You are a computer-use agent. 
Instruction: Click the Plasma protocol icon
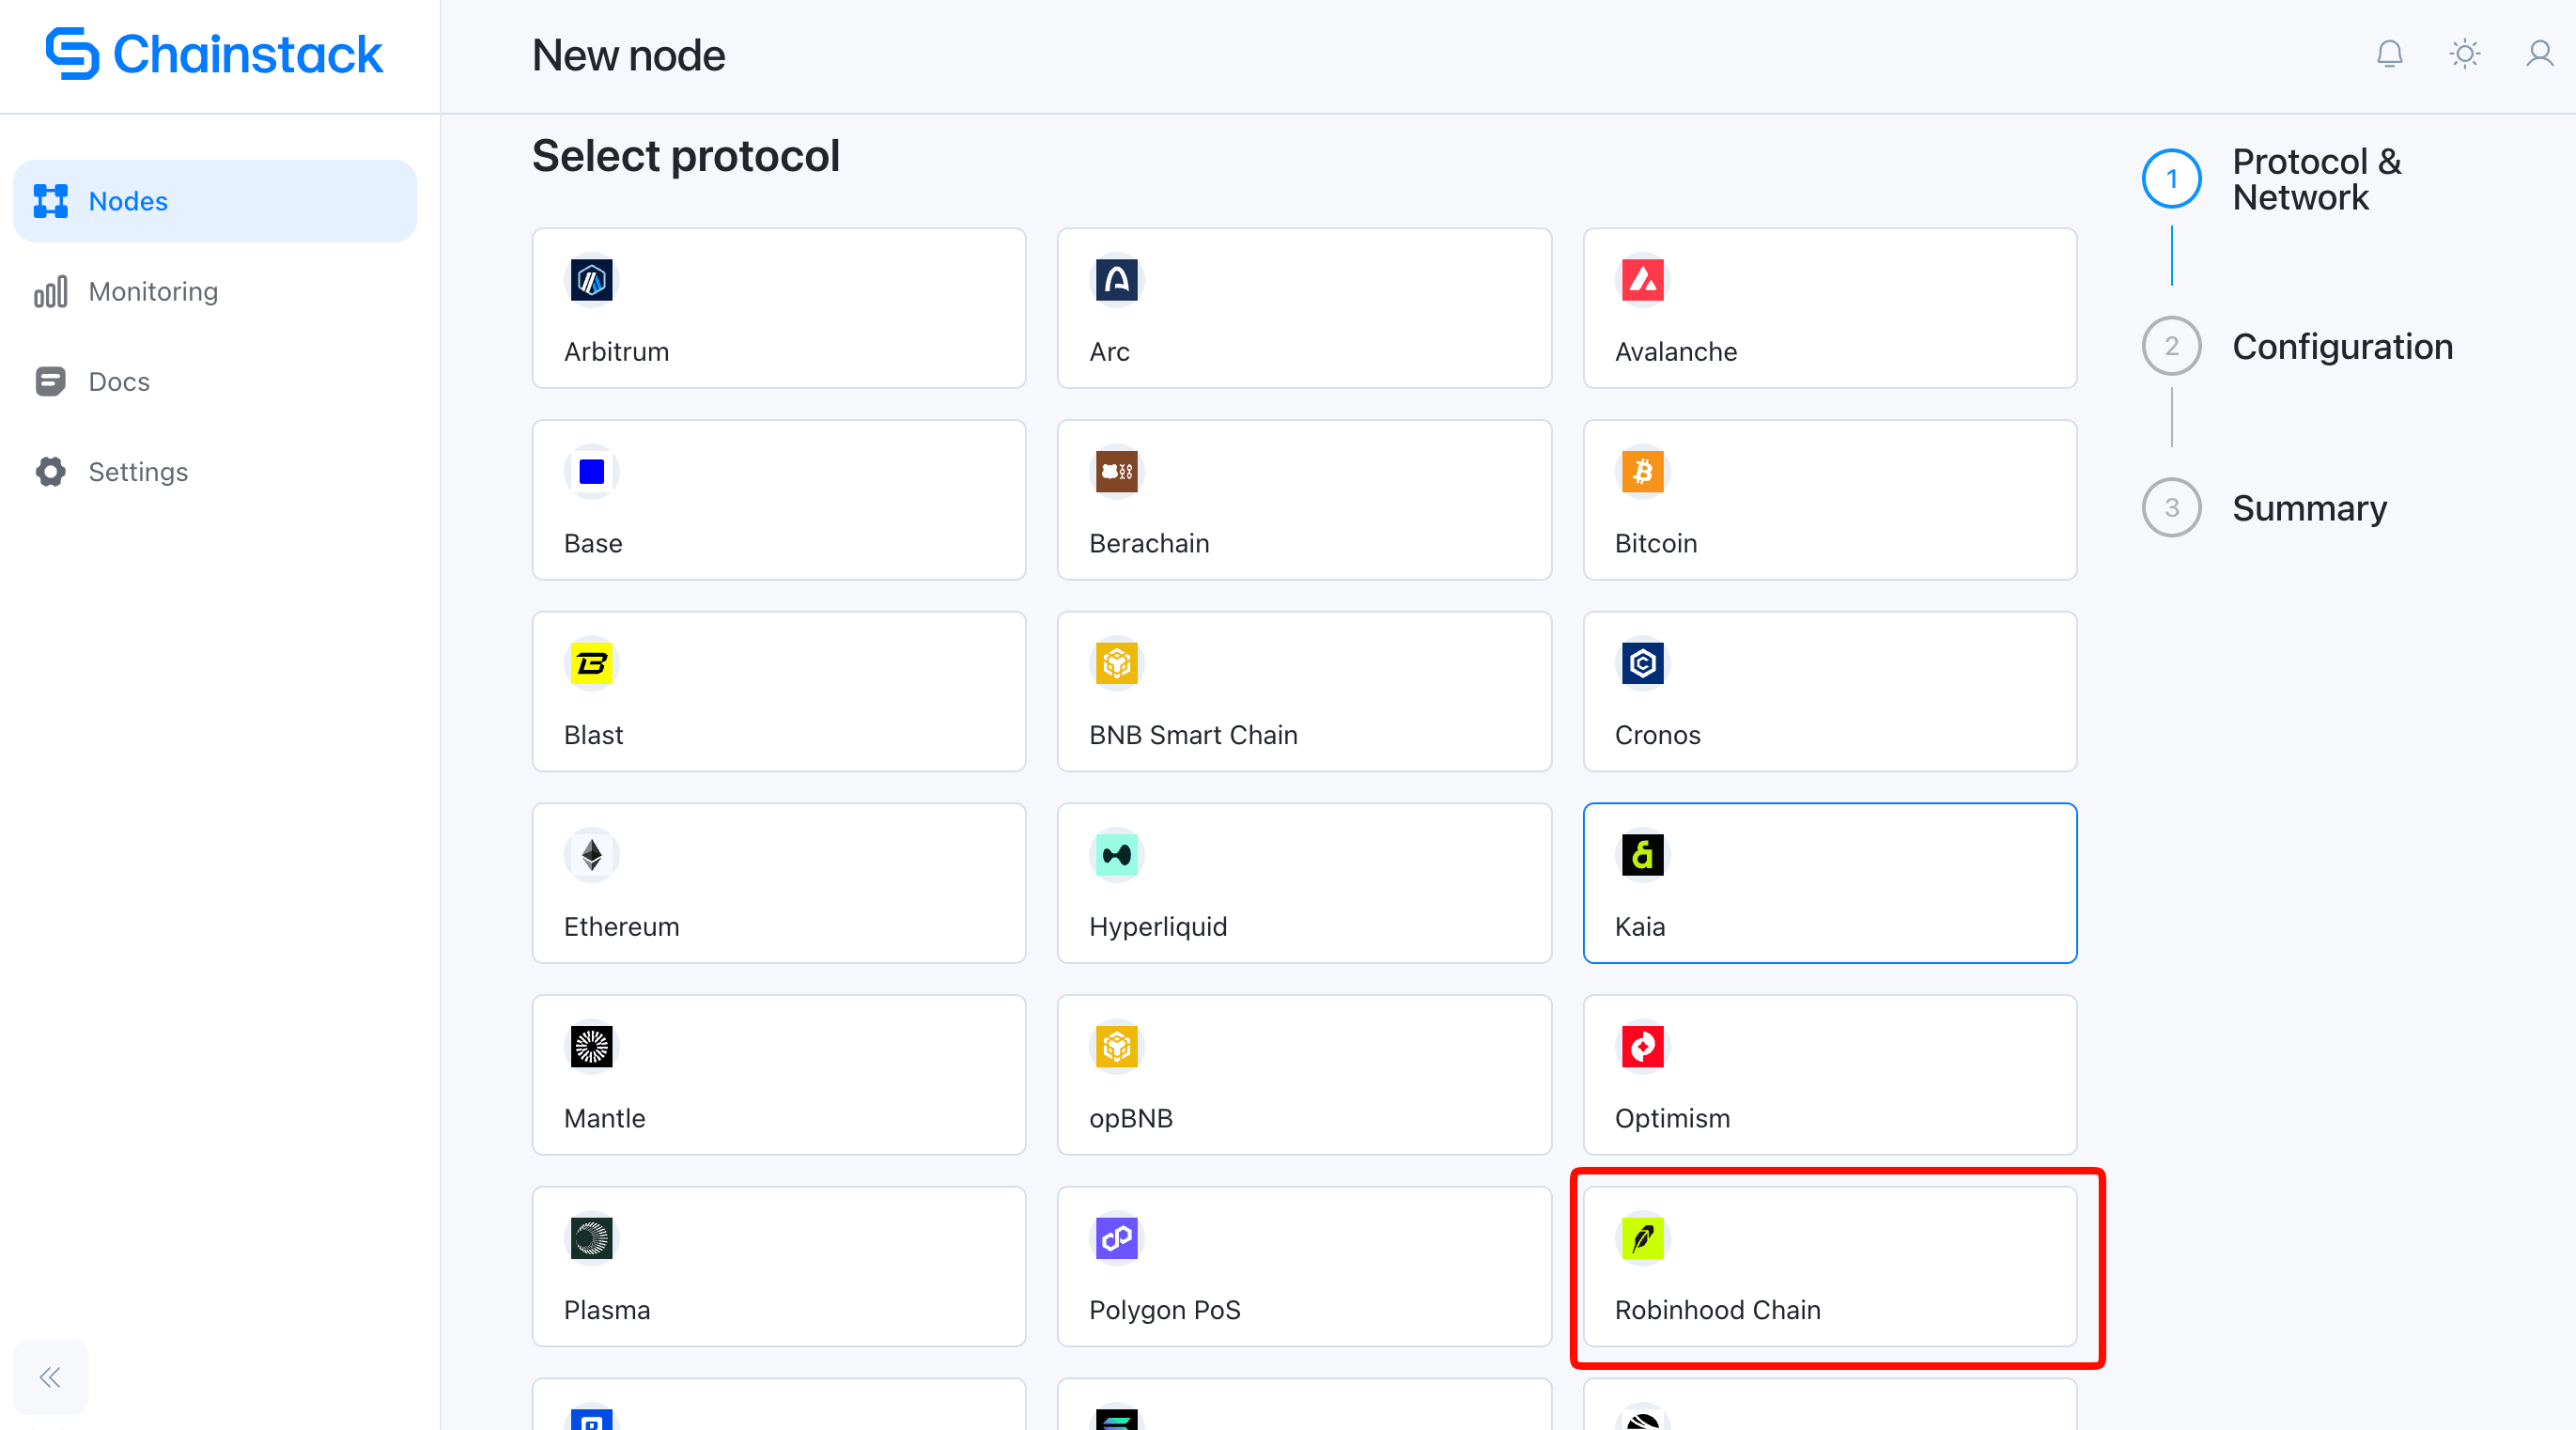[x=591, y=1238]
